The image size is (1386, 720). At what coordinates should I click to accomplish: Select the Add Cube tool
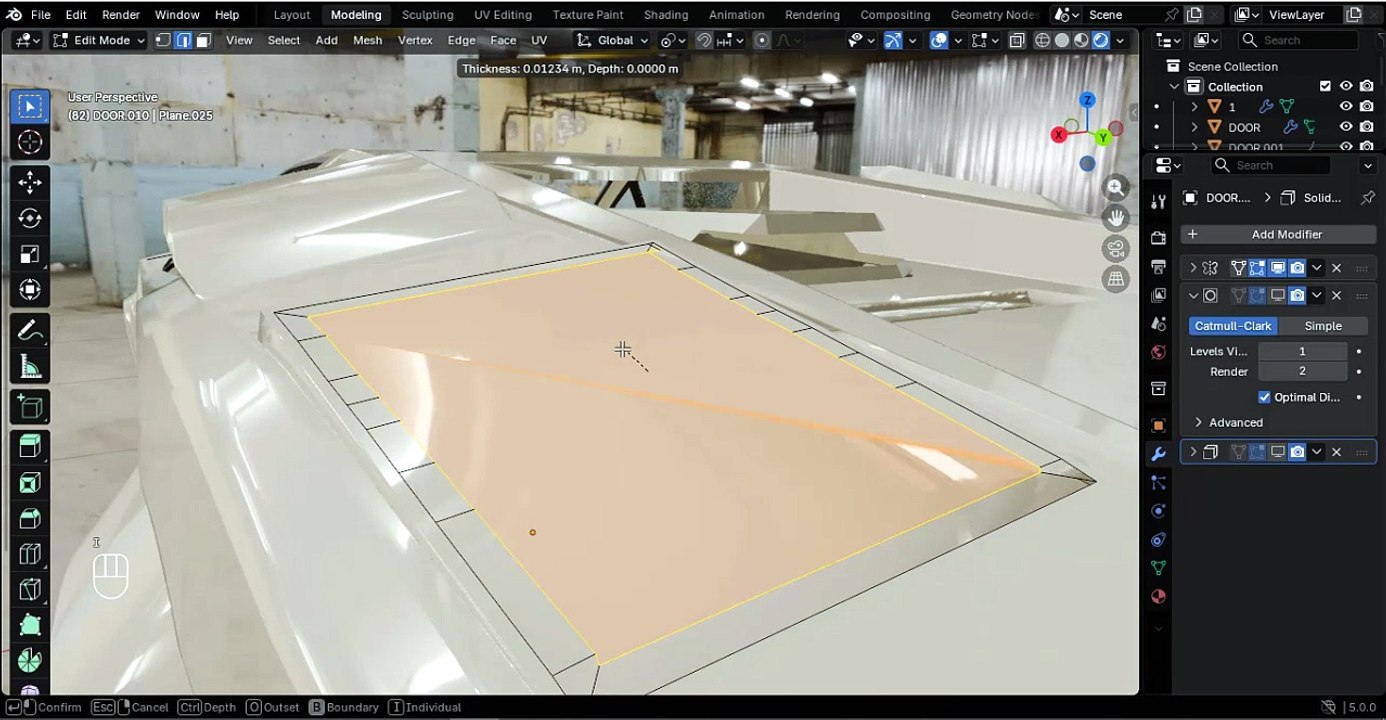tap(30, 406)
